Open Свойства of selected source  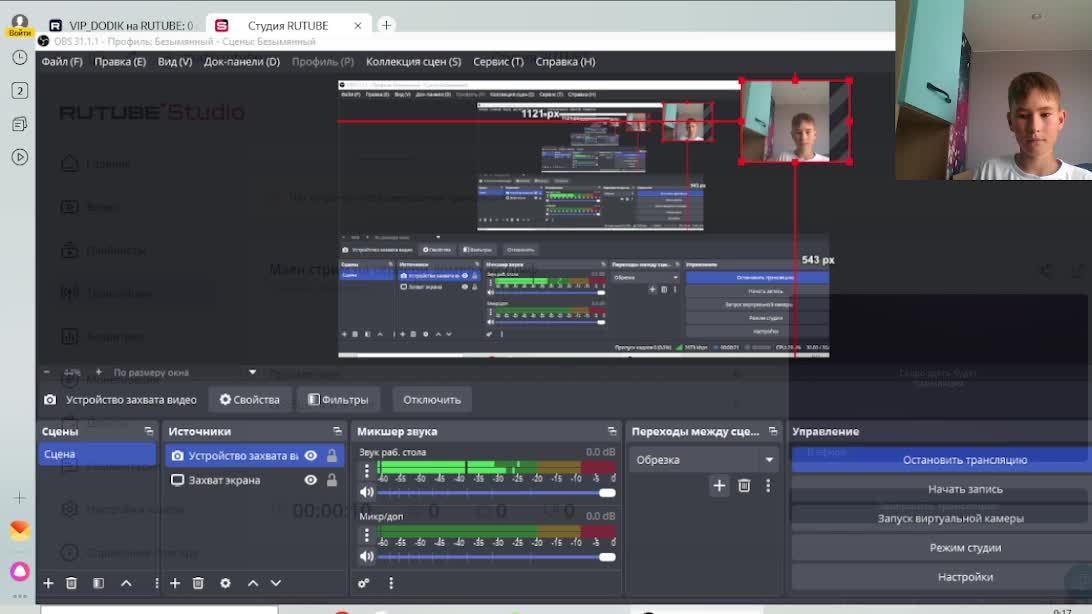coord(250,400)
